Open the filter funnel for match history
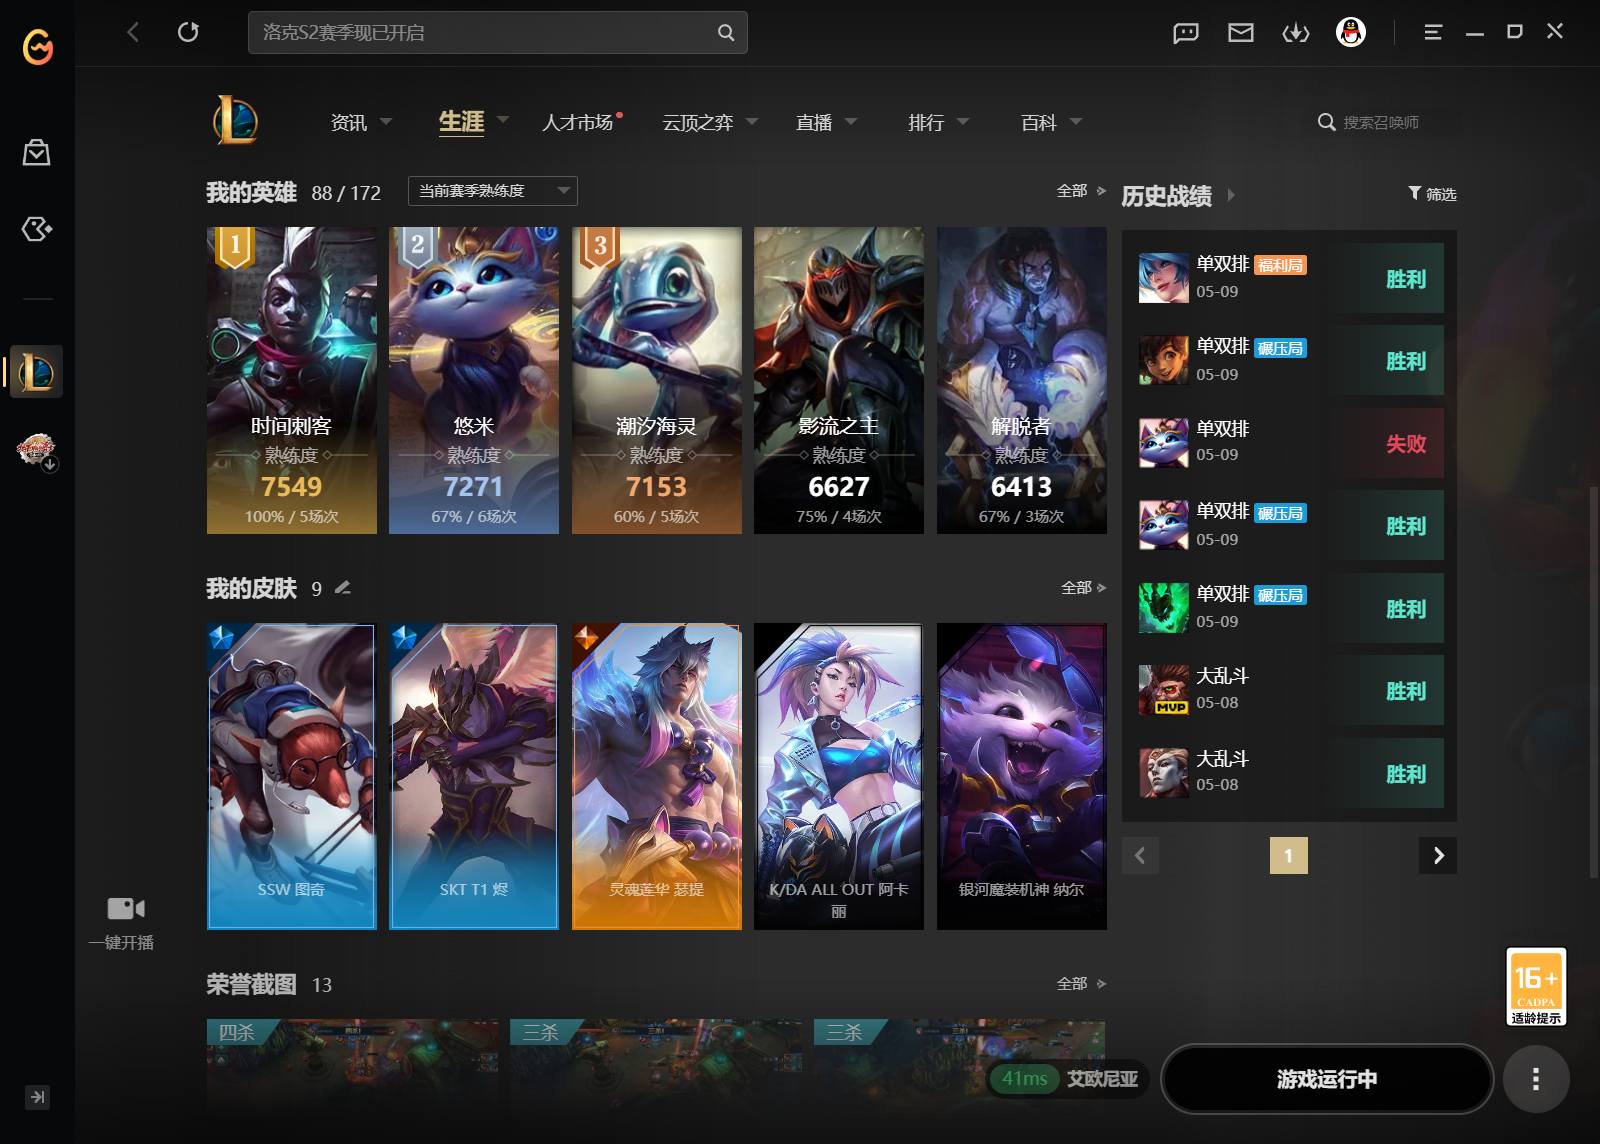Image resolution: width=1600 pixels, height=1144 pixels. (1415, 193)
